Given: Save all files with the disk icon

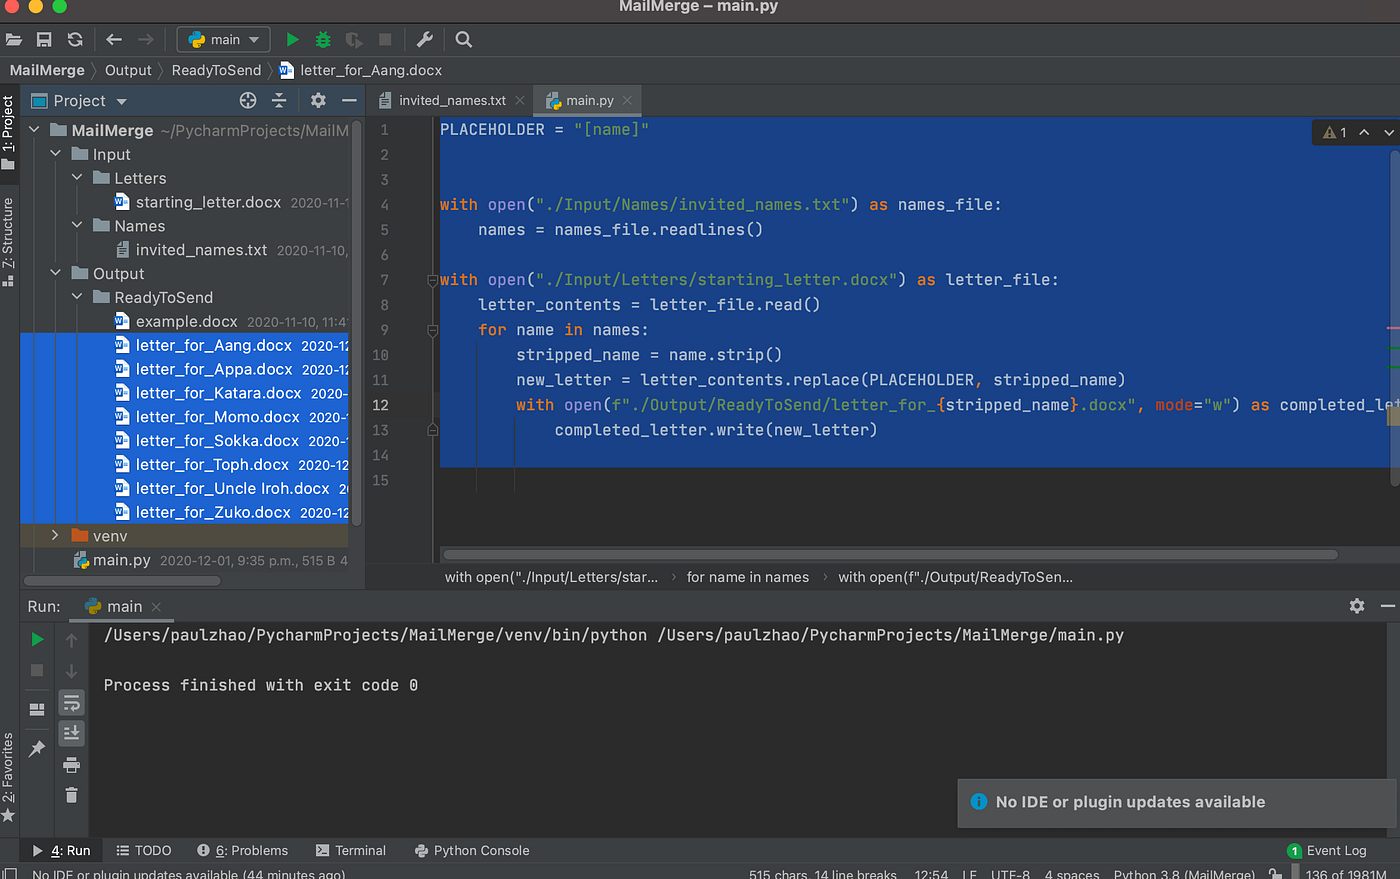Looking at the screenshot, I should click(x=43, y=39).
